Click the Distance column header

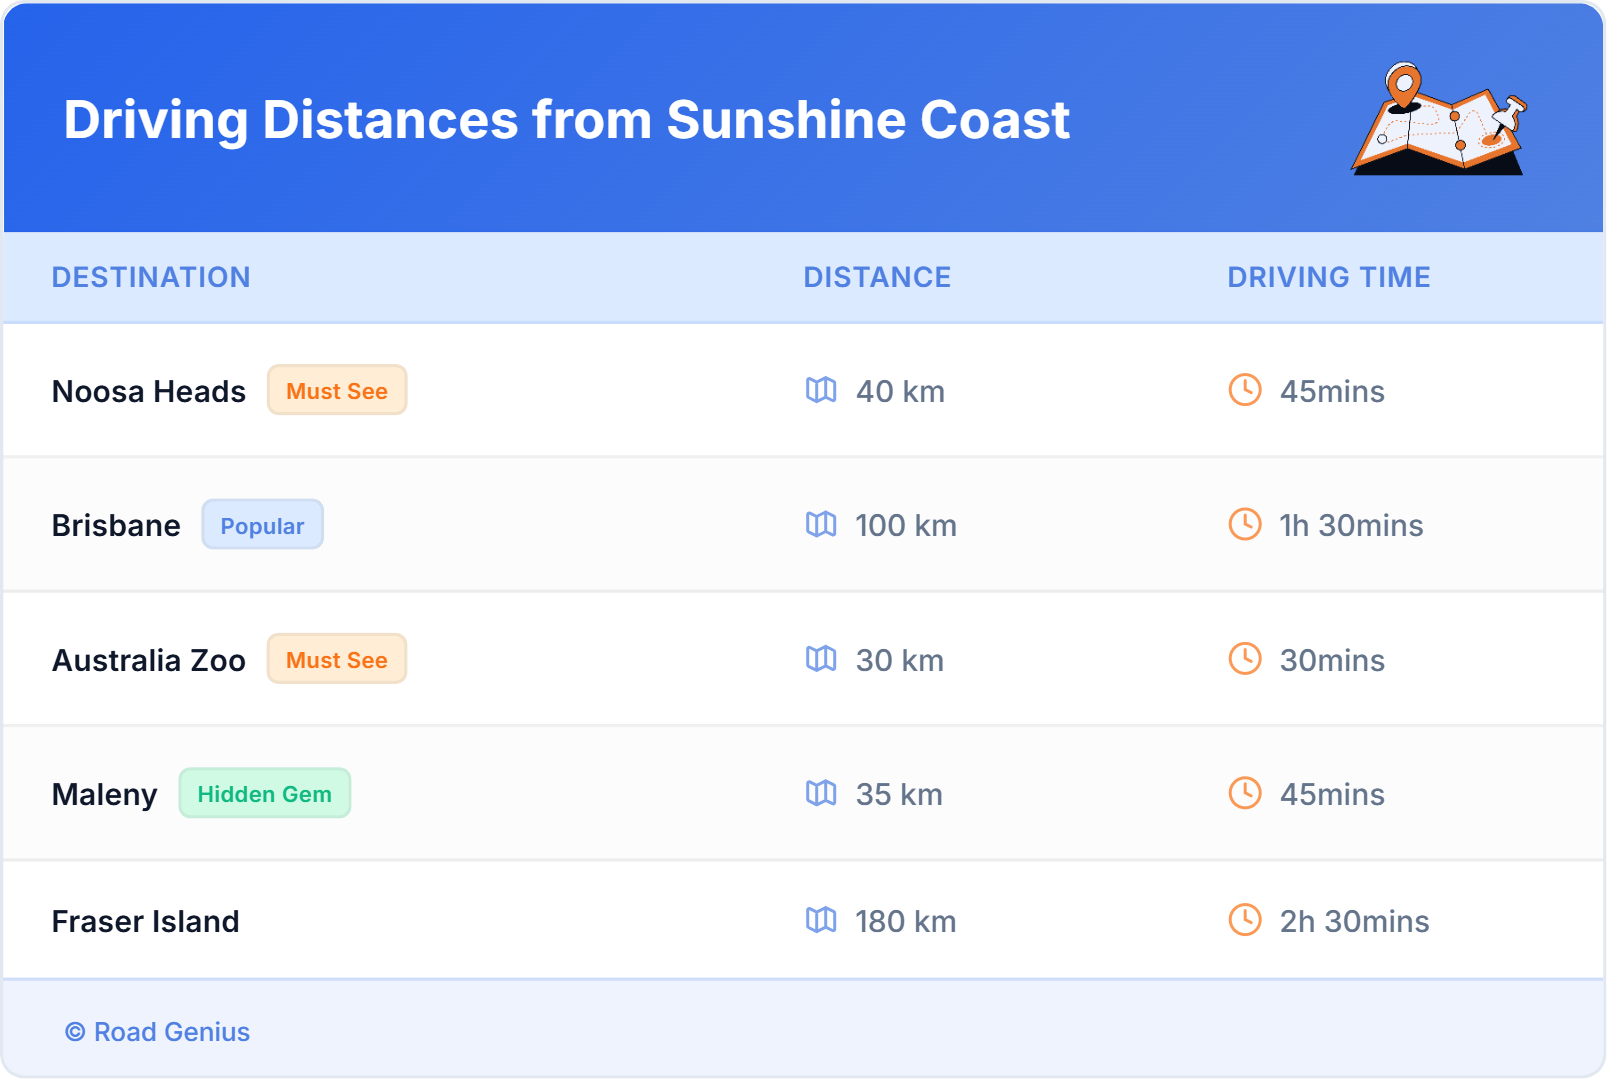click(877, 277)
